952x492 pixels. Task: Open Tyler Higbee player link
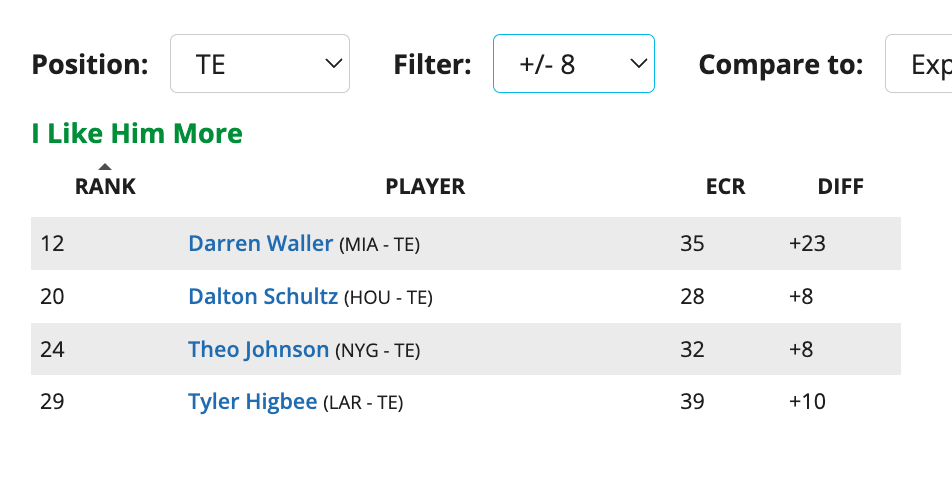coord(252,402)
